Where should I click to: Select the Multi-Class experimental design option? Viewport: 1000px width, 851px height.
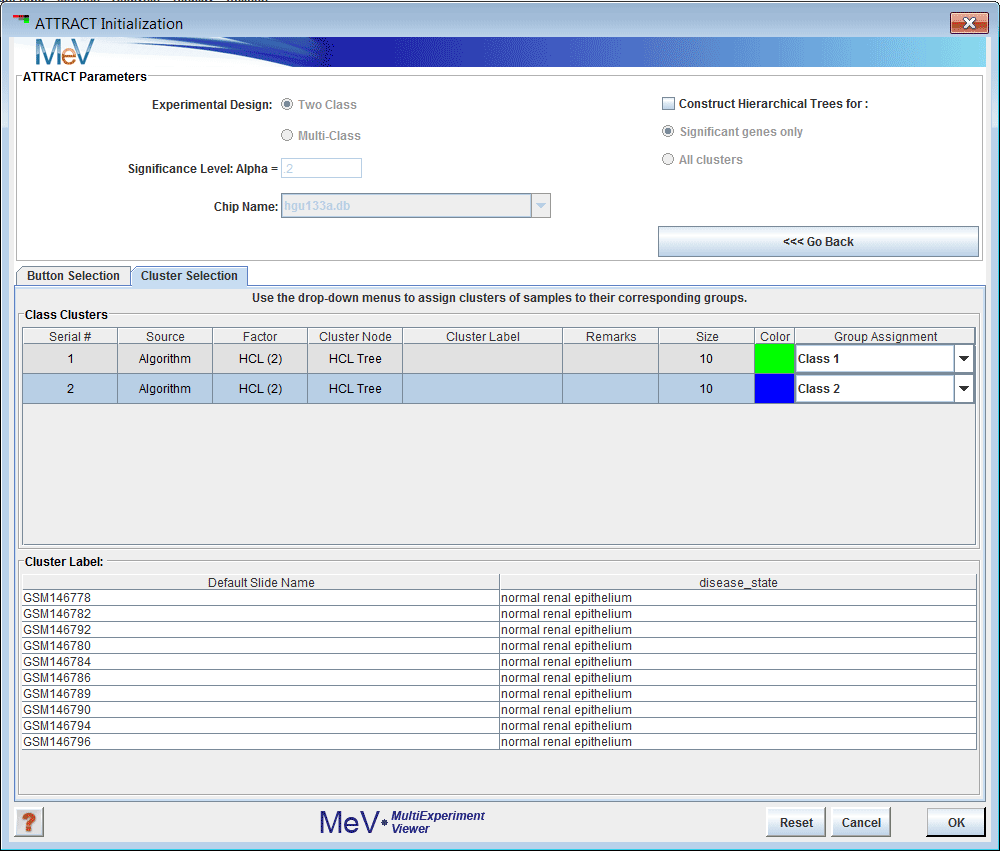point(288,136)
